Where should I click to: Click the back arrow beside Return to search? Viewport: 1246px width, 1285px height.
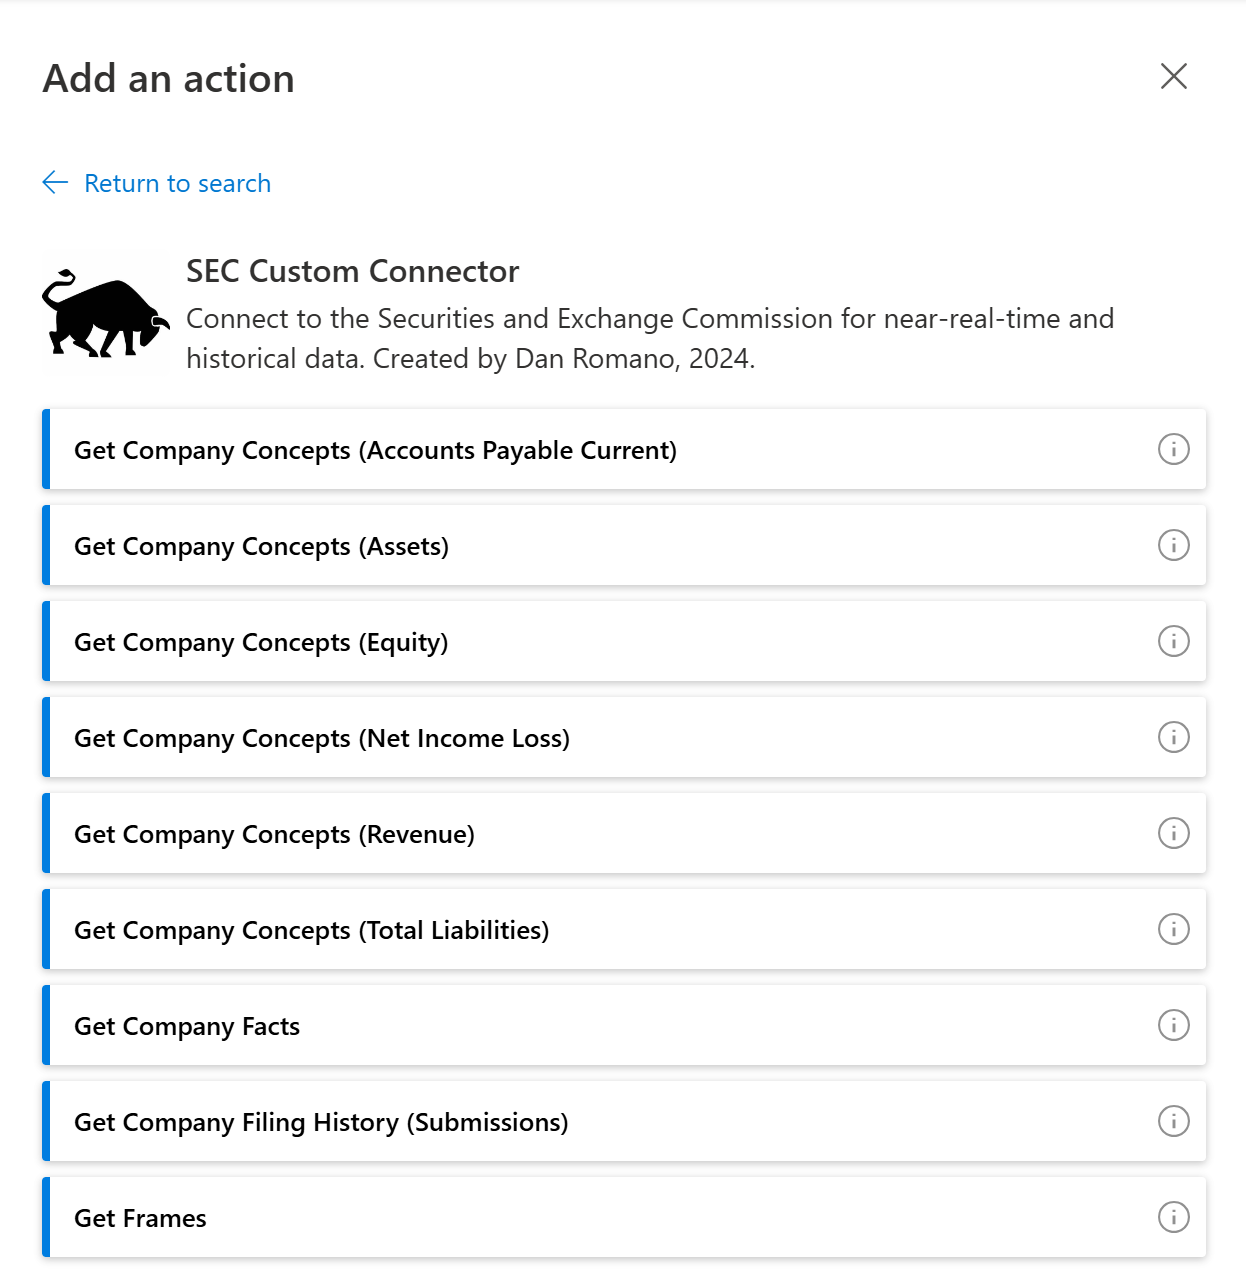click(x=55, y=182)
